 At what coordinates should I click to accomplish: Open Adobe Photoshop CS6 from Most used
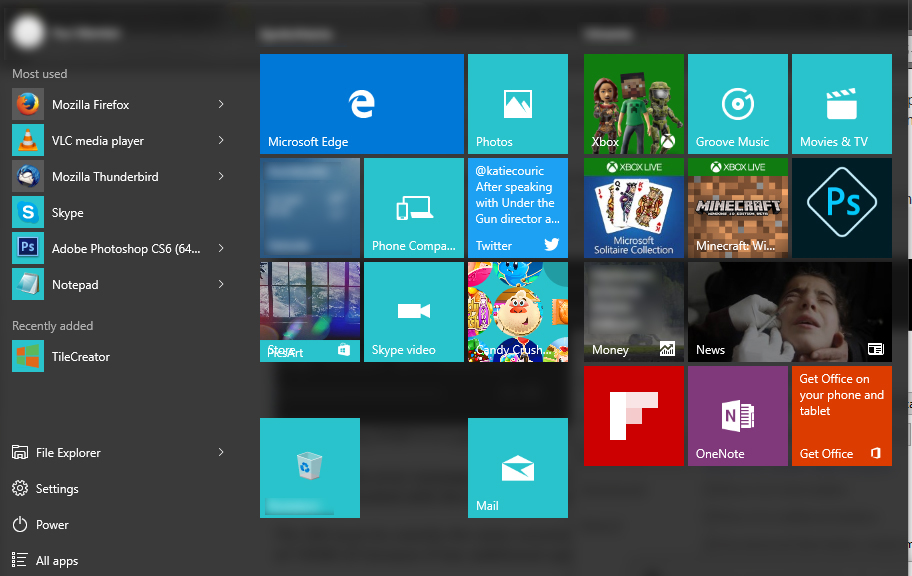tap(118, 249)
